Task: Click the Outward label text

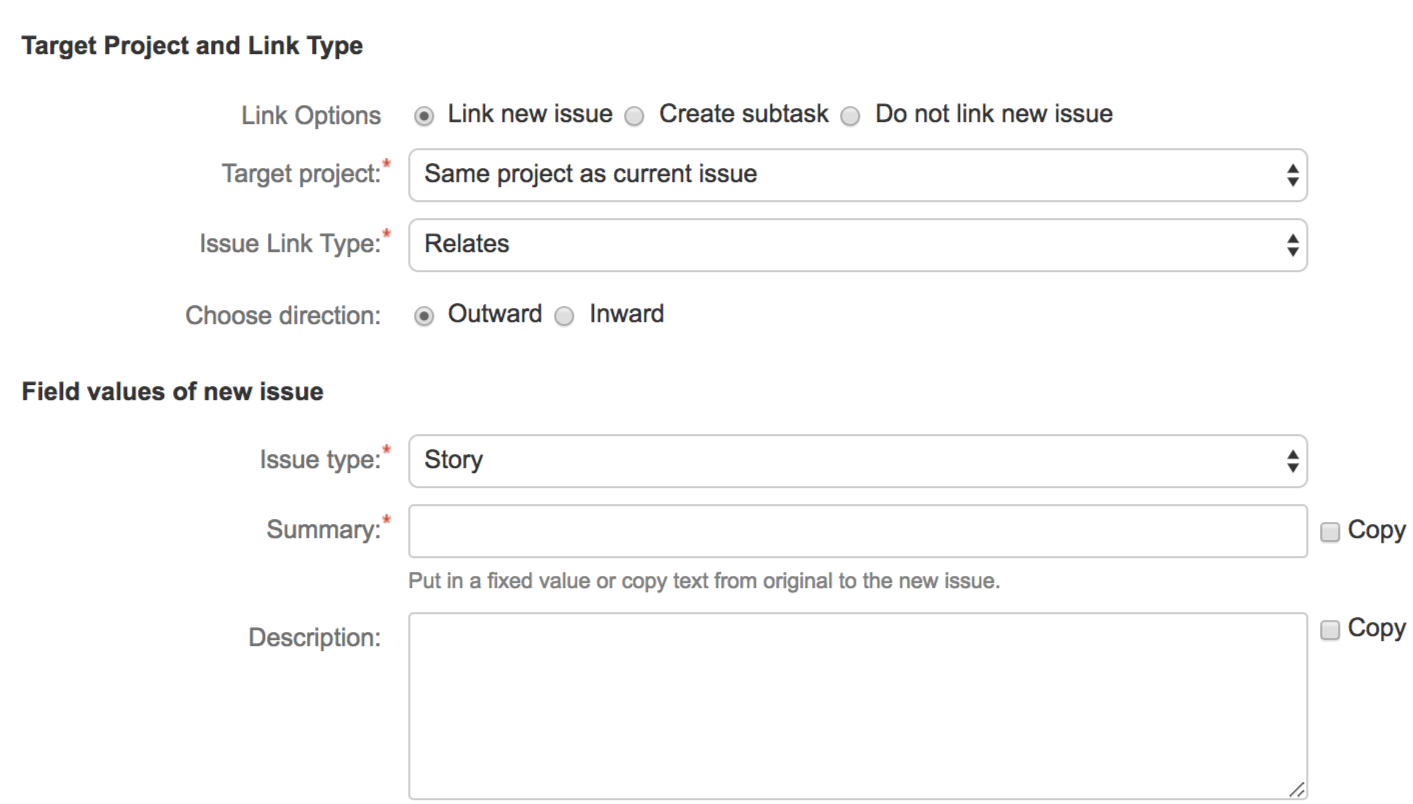Action: pyautogui.click(x=495, y=314)
